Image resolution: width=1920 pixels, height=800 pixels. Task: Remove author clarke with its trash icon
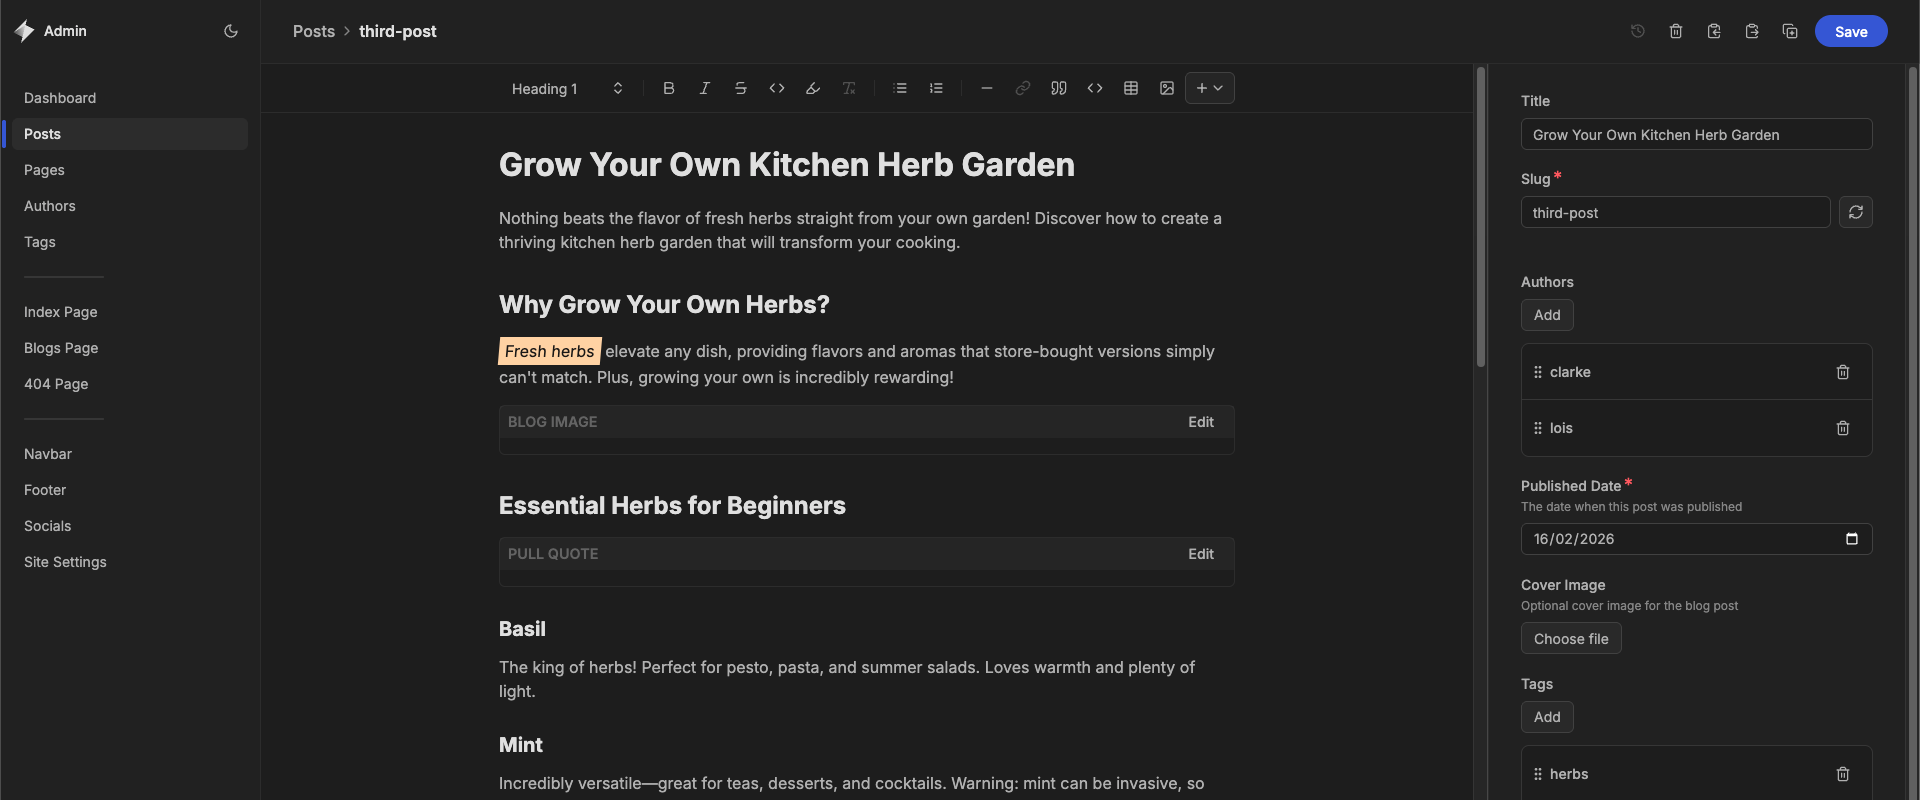click(x=1842, y=372)
